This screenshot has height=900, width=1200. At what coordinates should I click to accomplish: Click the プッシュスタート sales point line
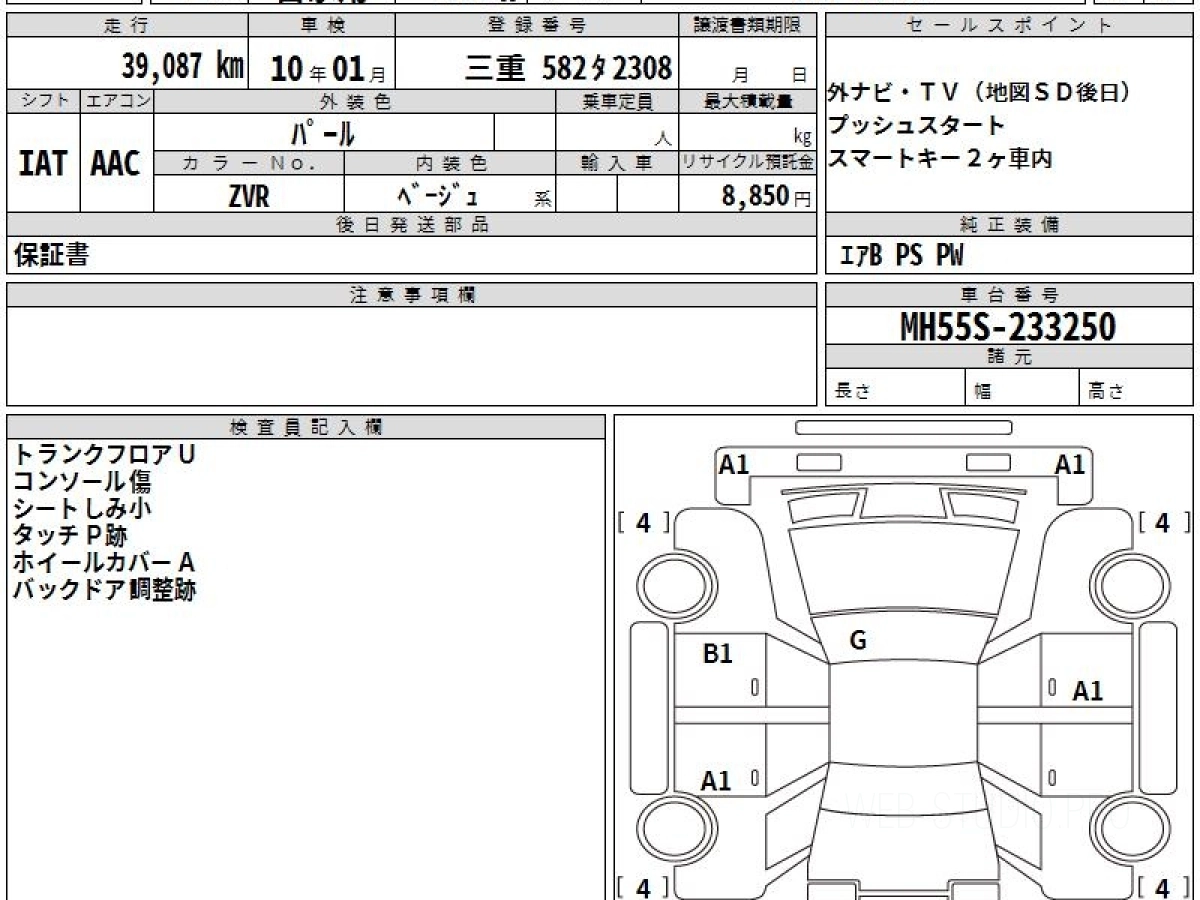coord(916,126)
